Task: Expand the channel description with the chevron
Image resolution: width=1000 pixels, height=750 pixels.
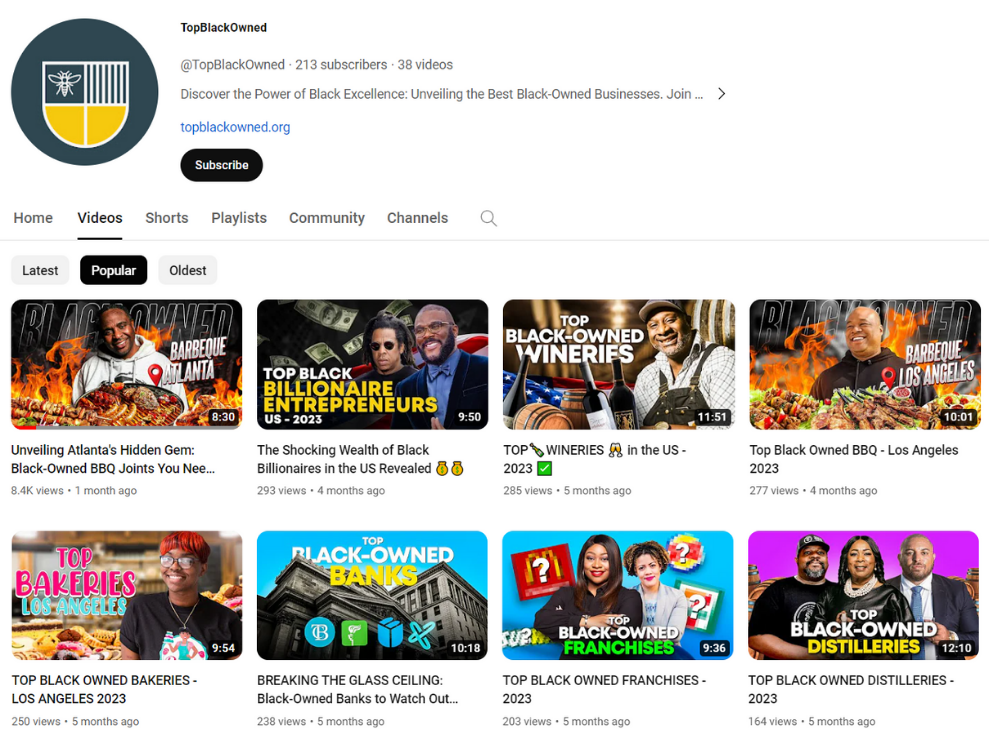Action: pos(721,94)
